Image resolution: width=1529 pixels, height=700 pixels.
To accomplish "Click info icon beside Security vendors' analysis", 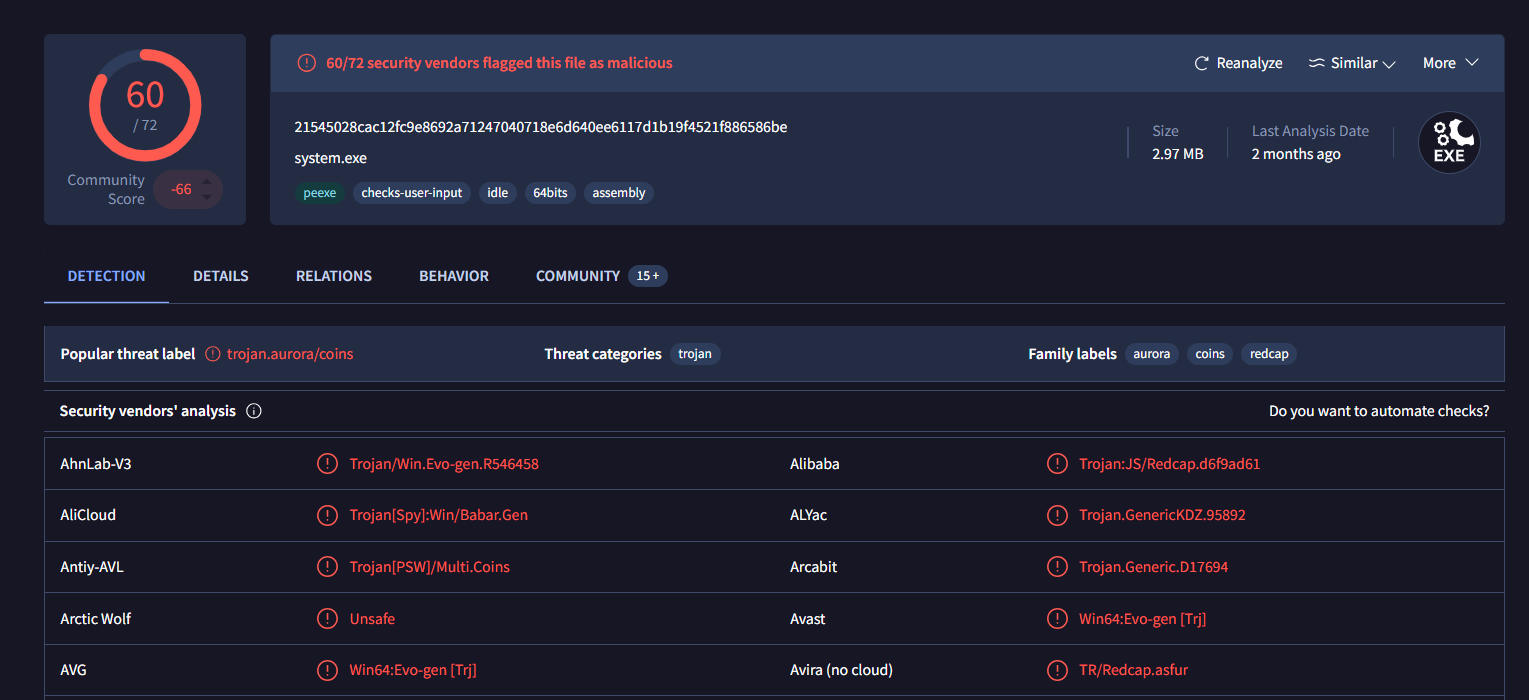I will [254, 411].
